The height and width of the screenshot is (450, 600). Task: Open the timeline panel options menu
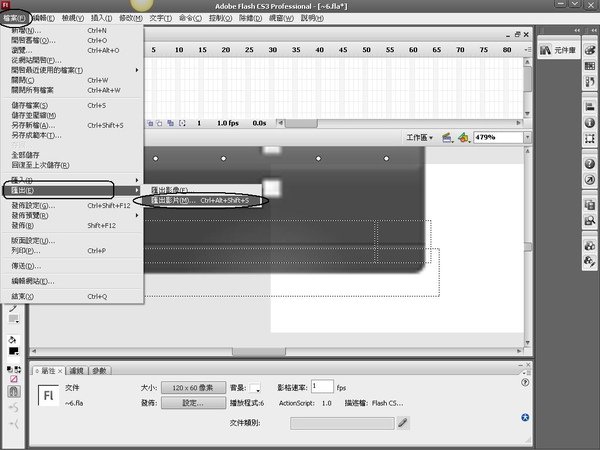coord(528,50)
